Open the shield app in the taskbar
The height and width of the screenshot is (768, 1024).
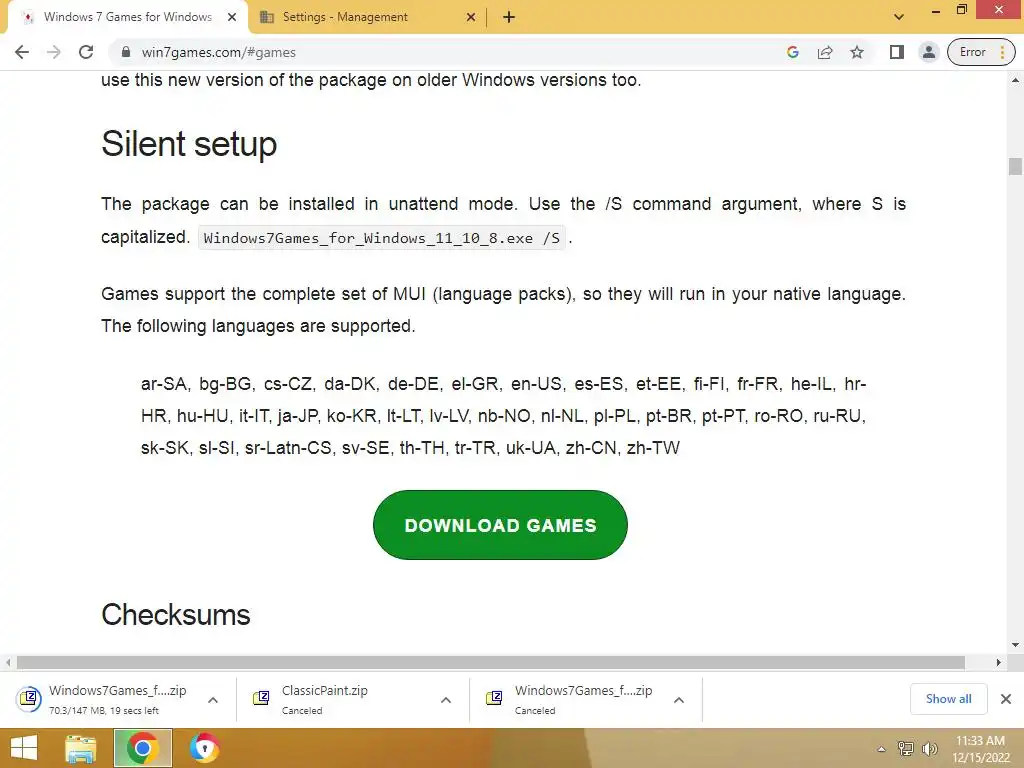point(204,748)
